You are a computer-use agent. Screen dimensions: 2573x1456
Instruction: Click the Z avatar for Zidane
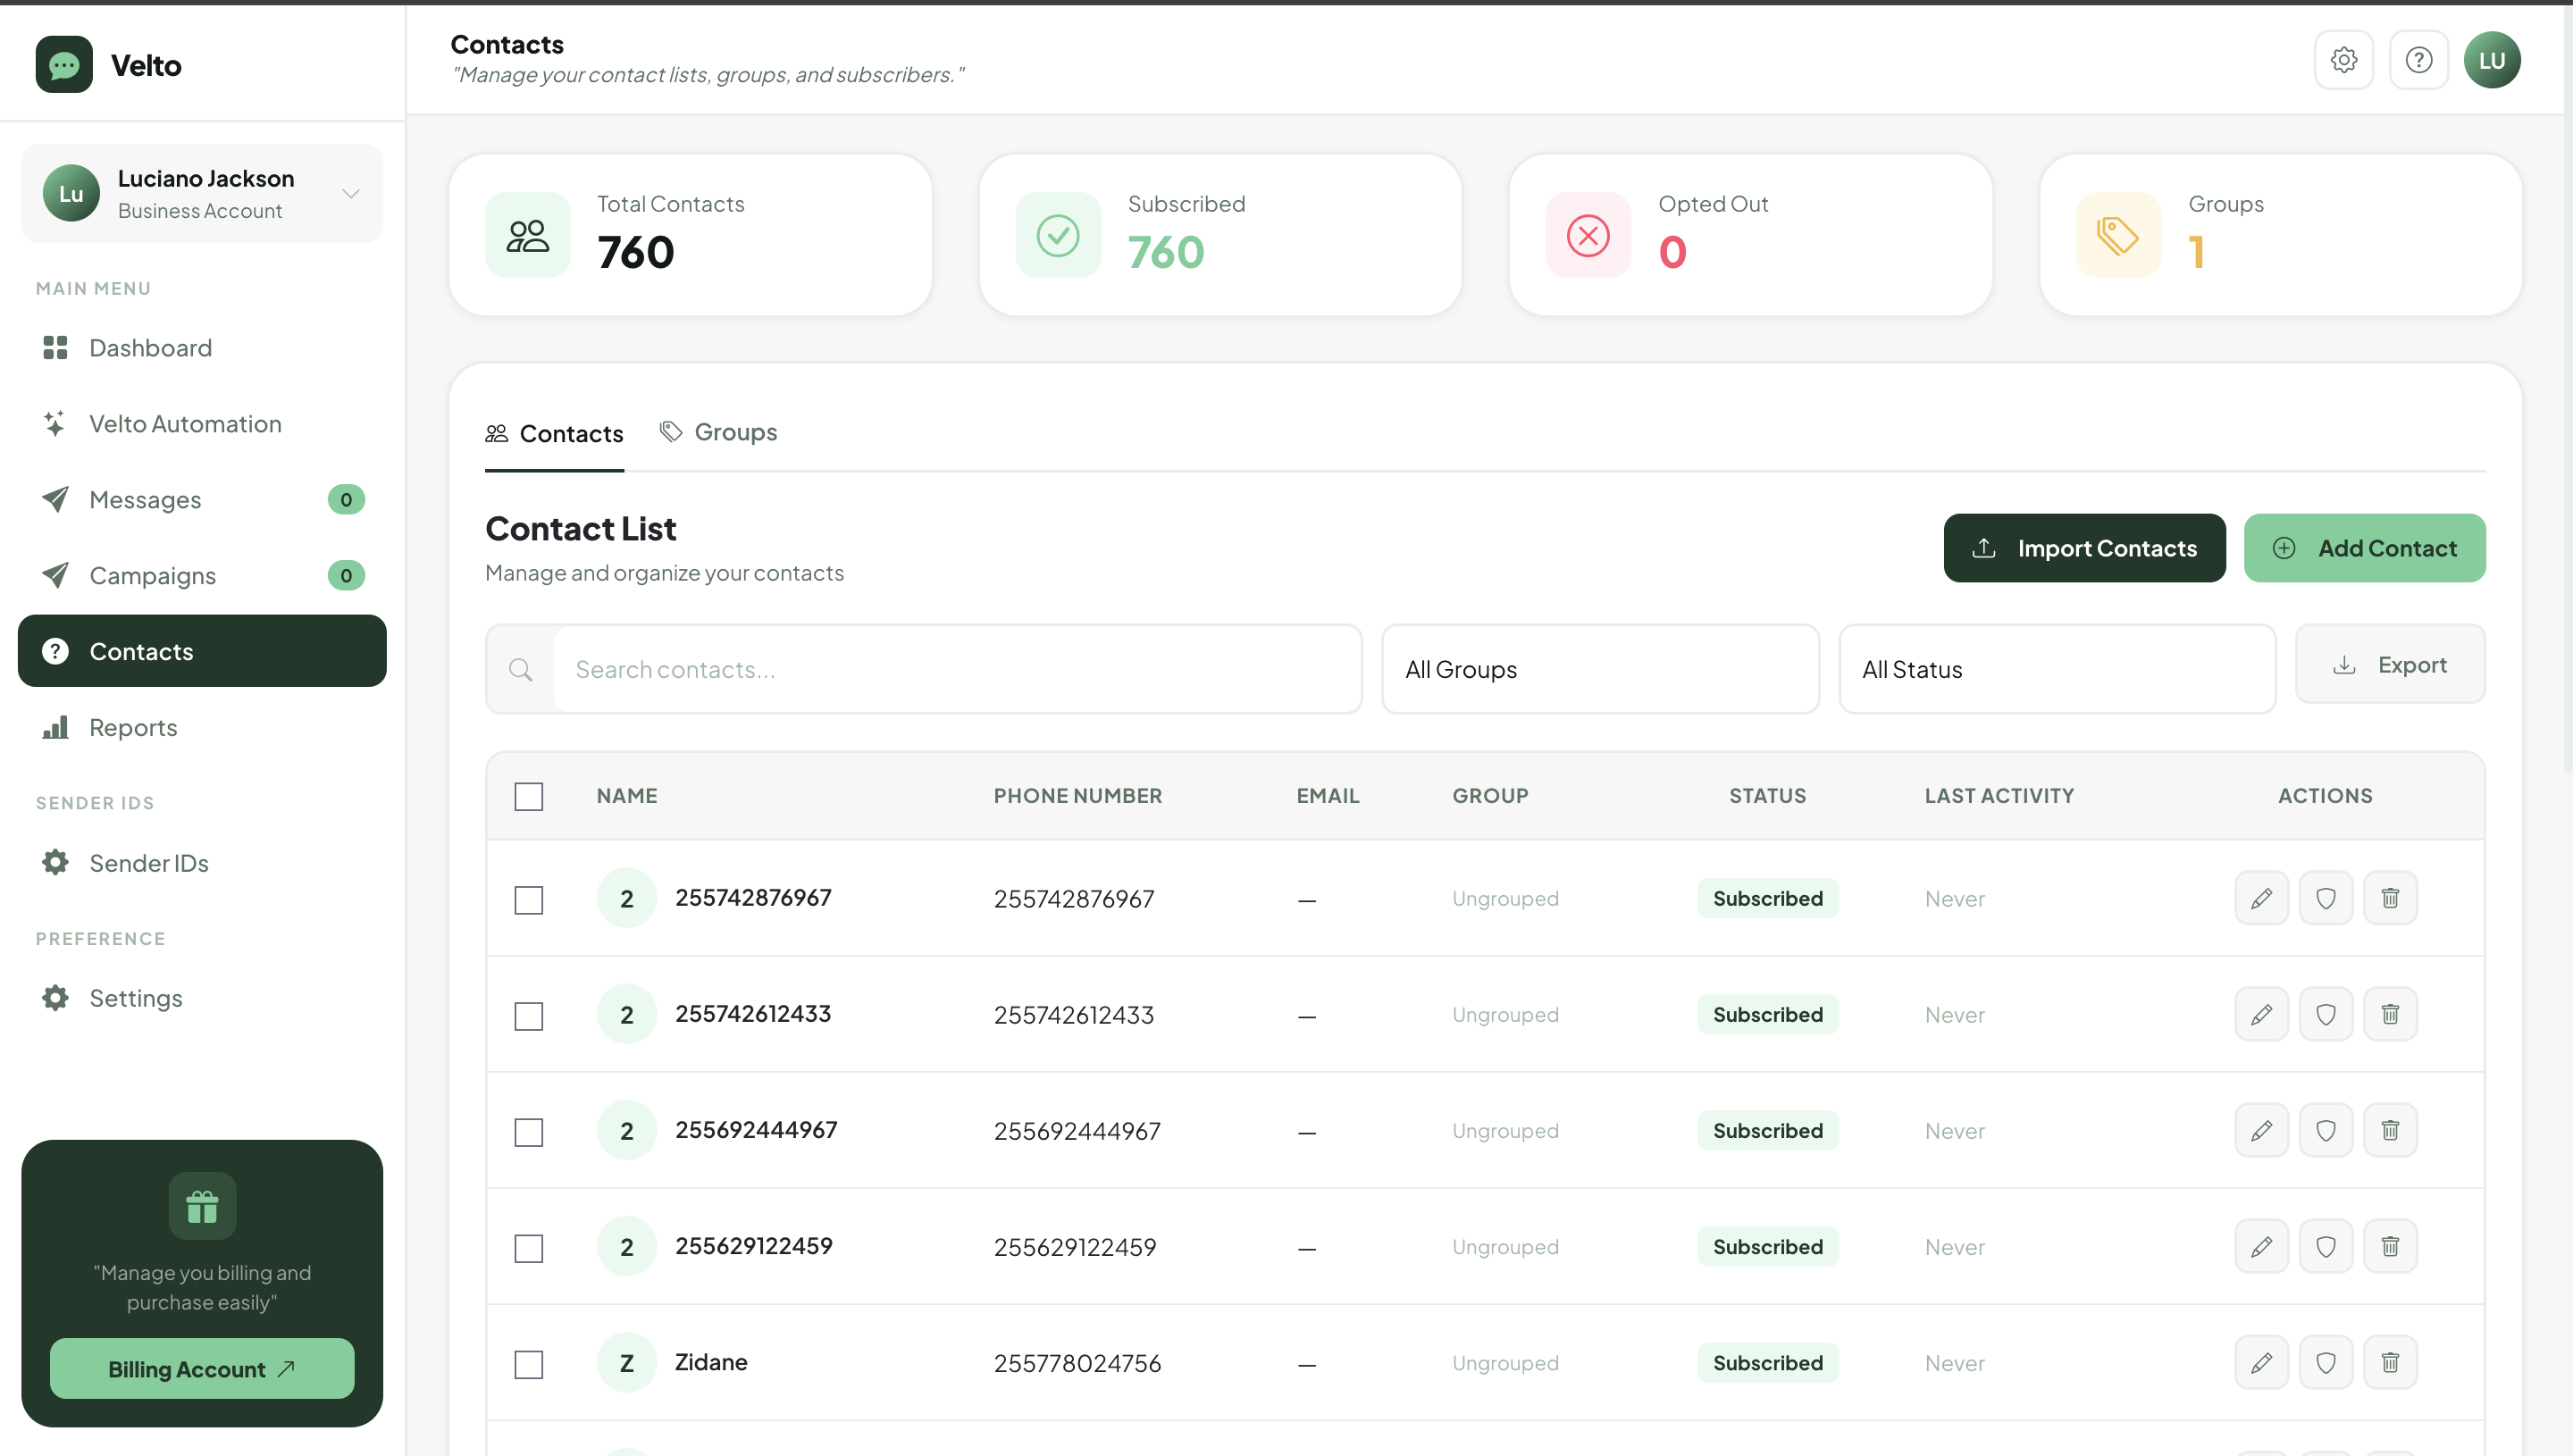[626, 1362]
